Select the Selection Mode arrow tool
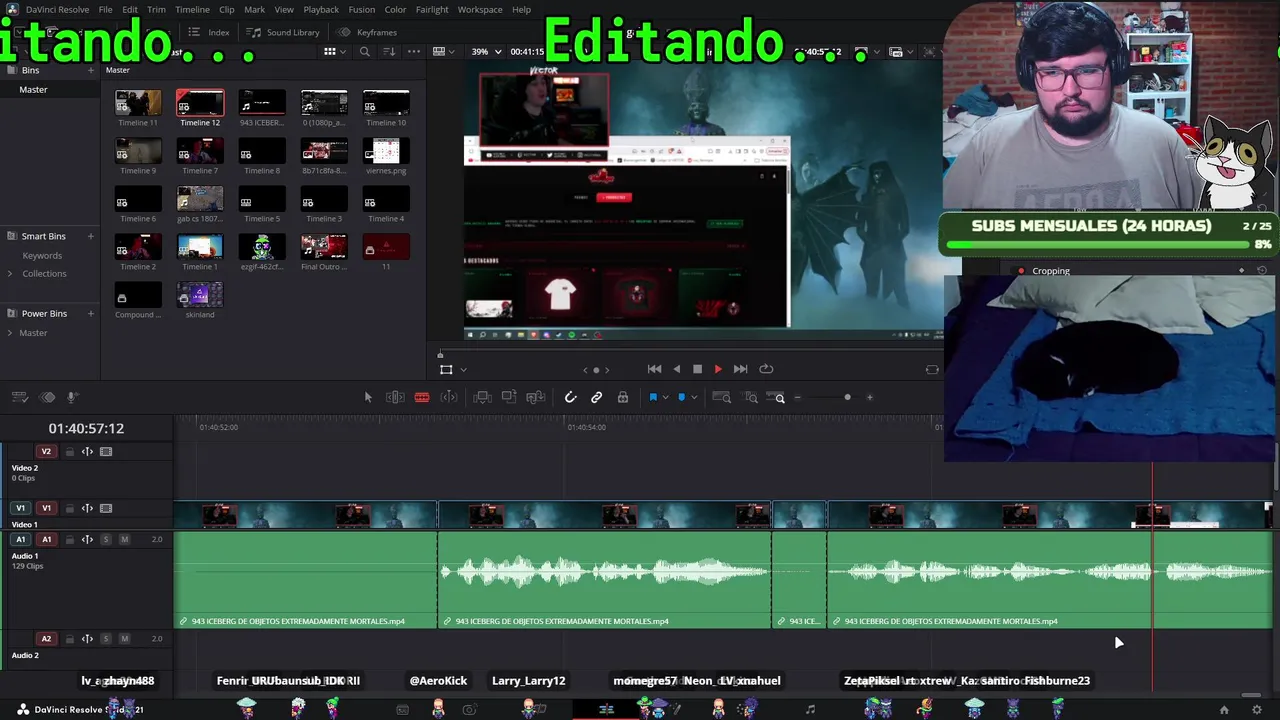Screen dimensions: 1280x720 point(368,397)
